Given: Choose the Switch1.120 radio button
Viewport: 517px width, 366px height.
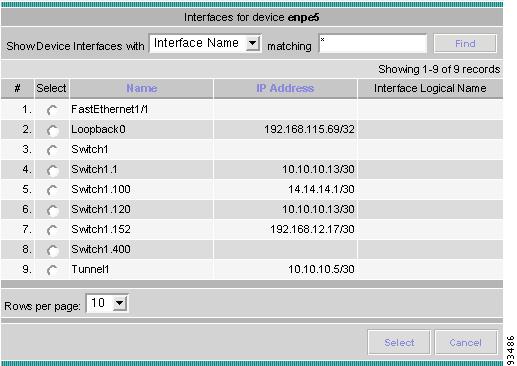Looking at the screenshot, I should pyautogui.click(x=52, y=210).
